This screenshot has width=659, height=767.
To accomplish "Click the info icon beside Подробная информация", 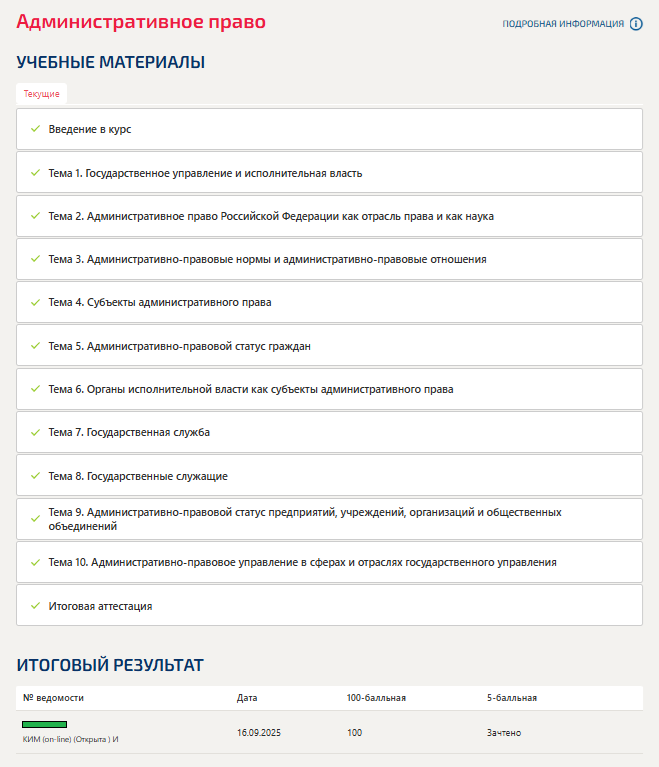I will coord(636,24).
